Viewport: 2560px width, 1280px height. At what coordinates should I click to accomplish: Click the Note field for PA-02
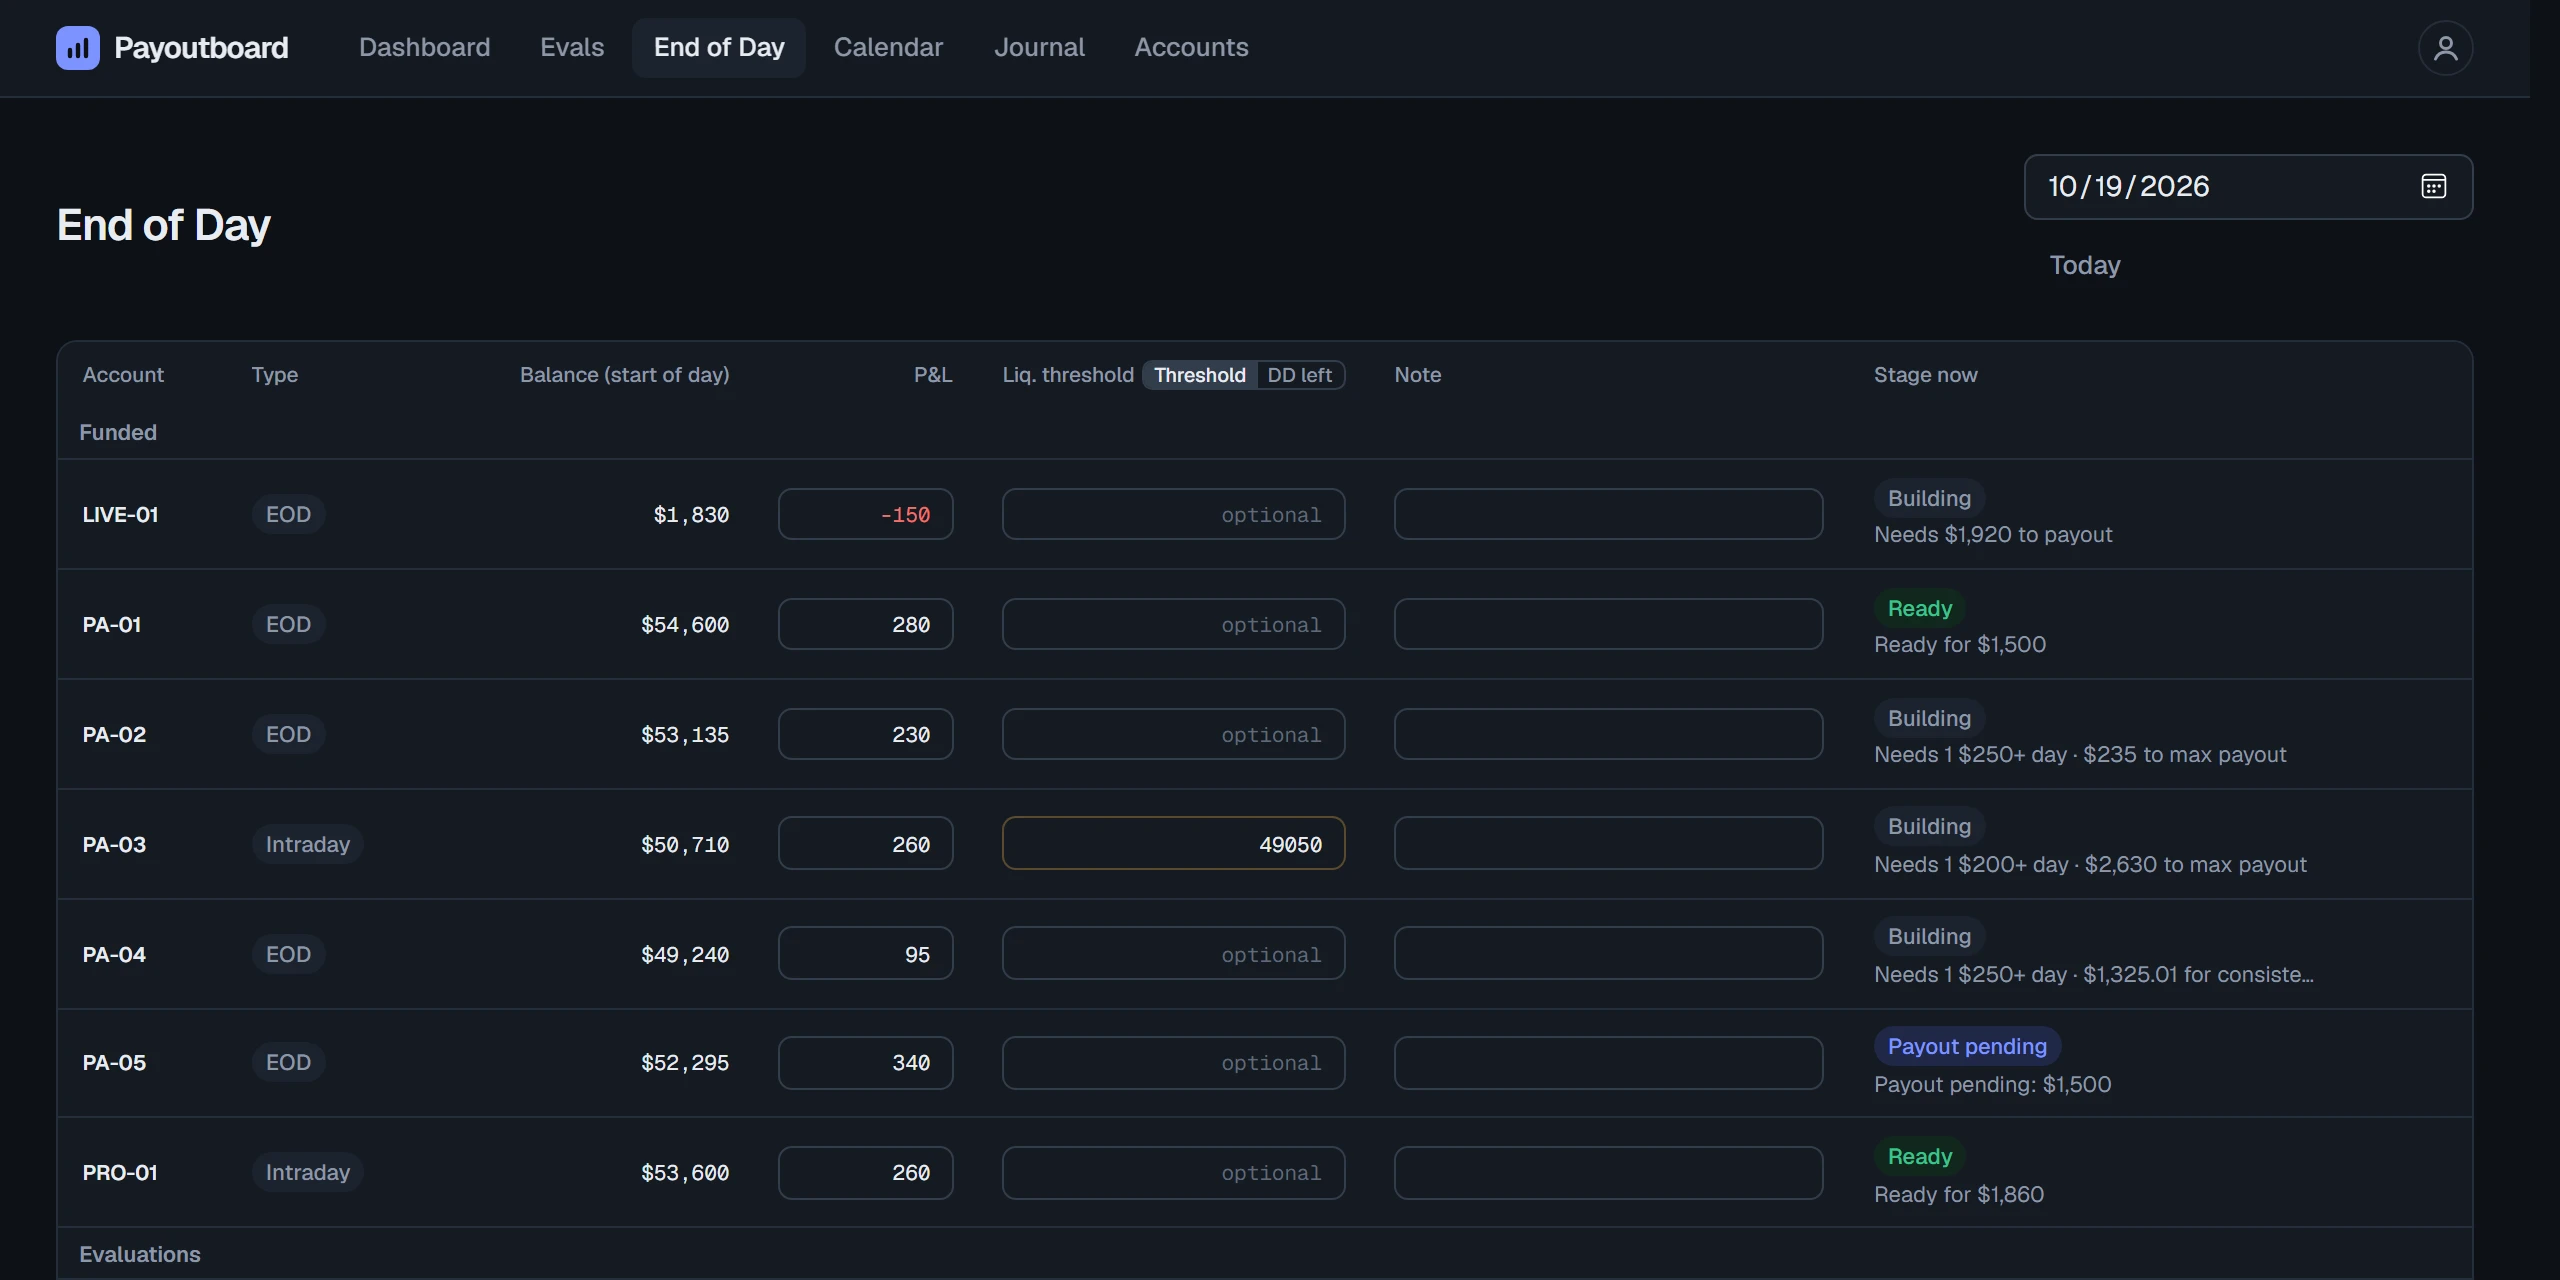click(x=1608, y=734)
